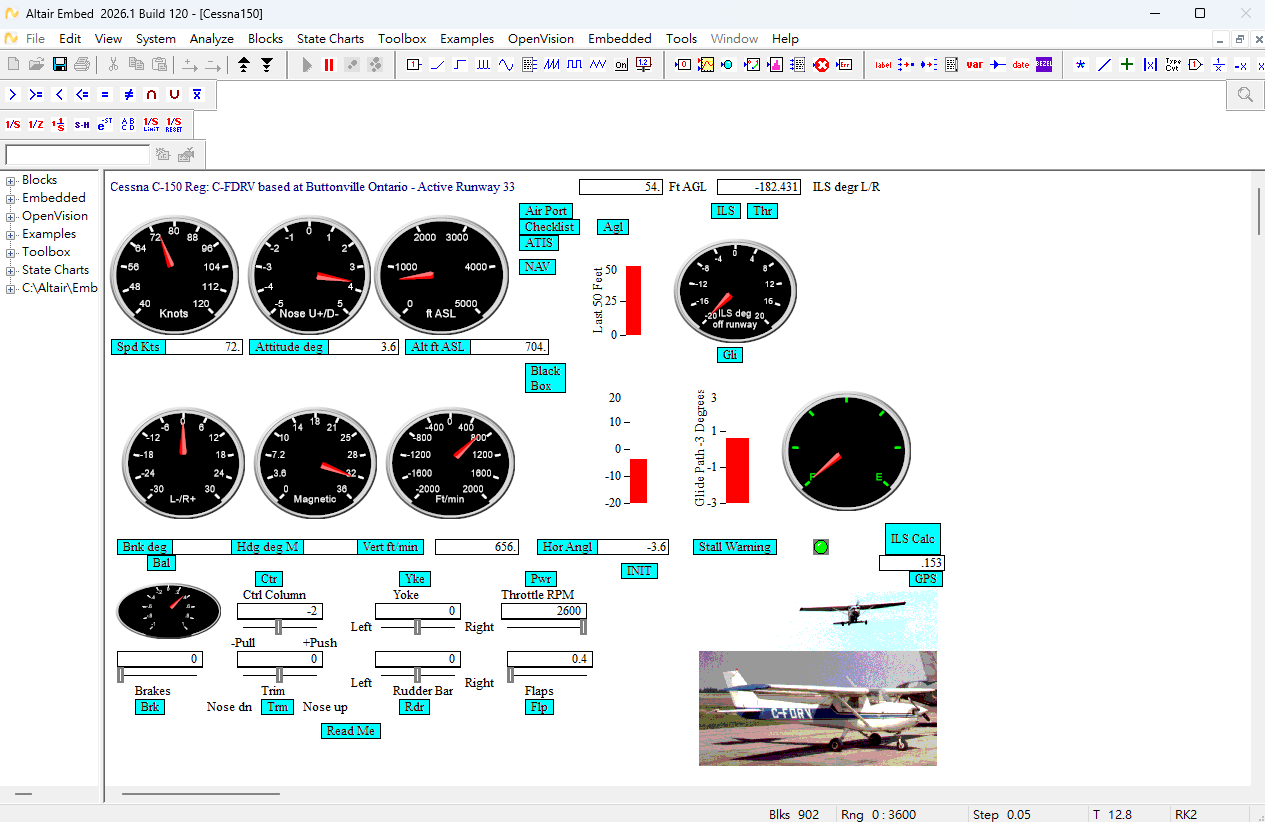Open the Analyze menu
1265x822 pixels.
click(212, 39)
